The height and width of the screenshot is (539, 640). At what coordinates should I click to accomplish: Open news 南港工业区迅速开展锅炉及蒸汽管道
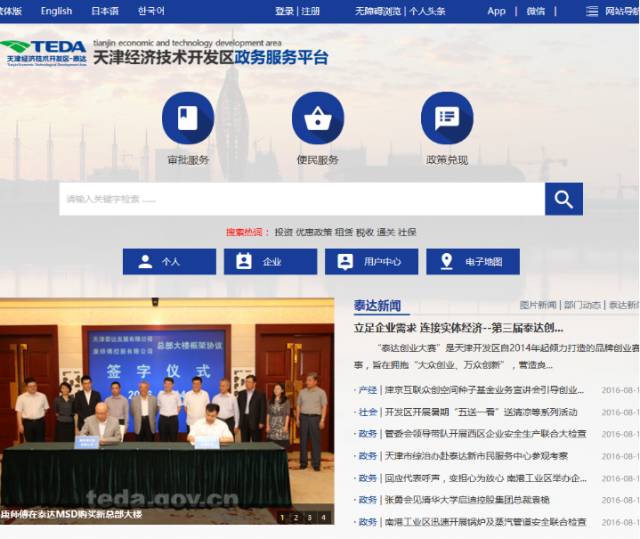(x=486, y=522)
